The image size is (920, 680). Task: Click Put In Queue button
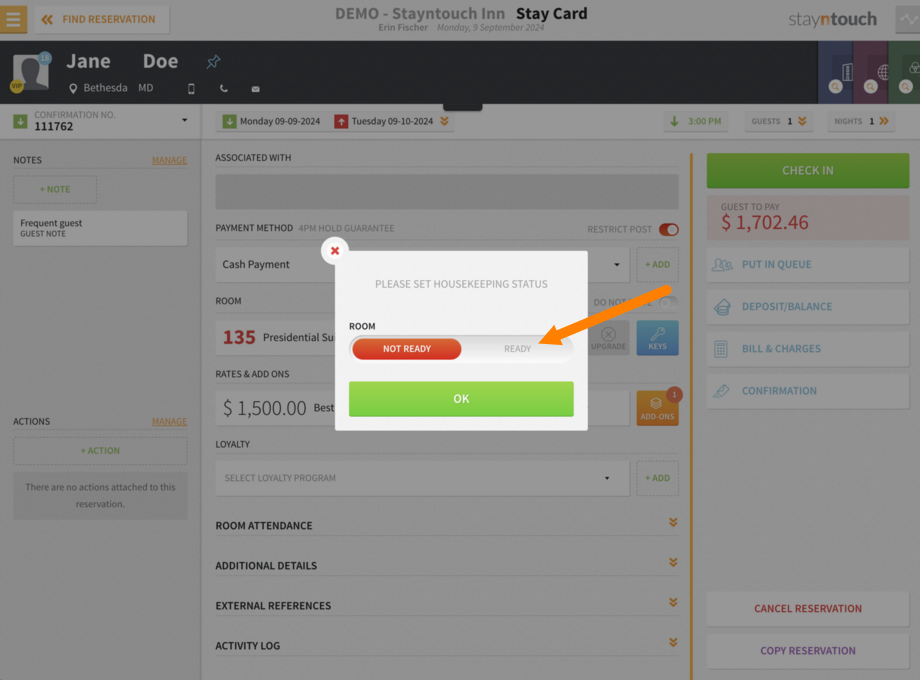pyautogui.click(x=807, y=265)
